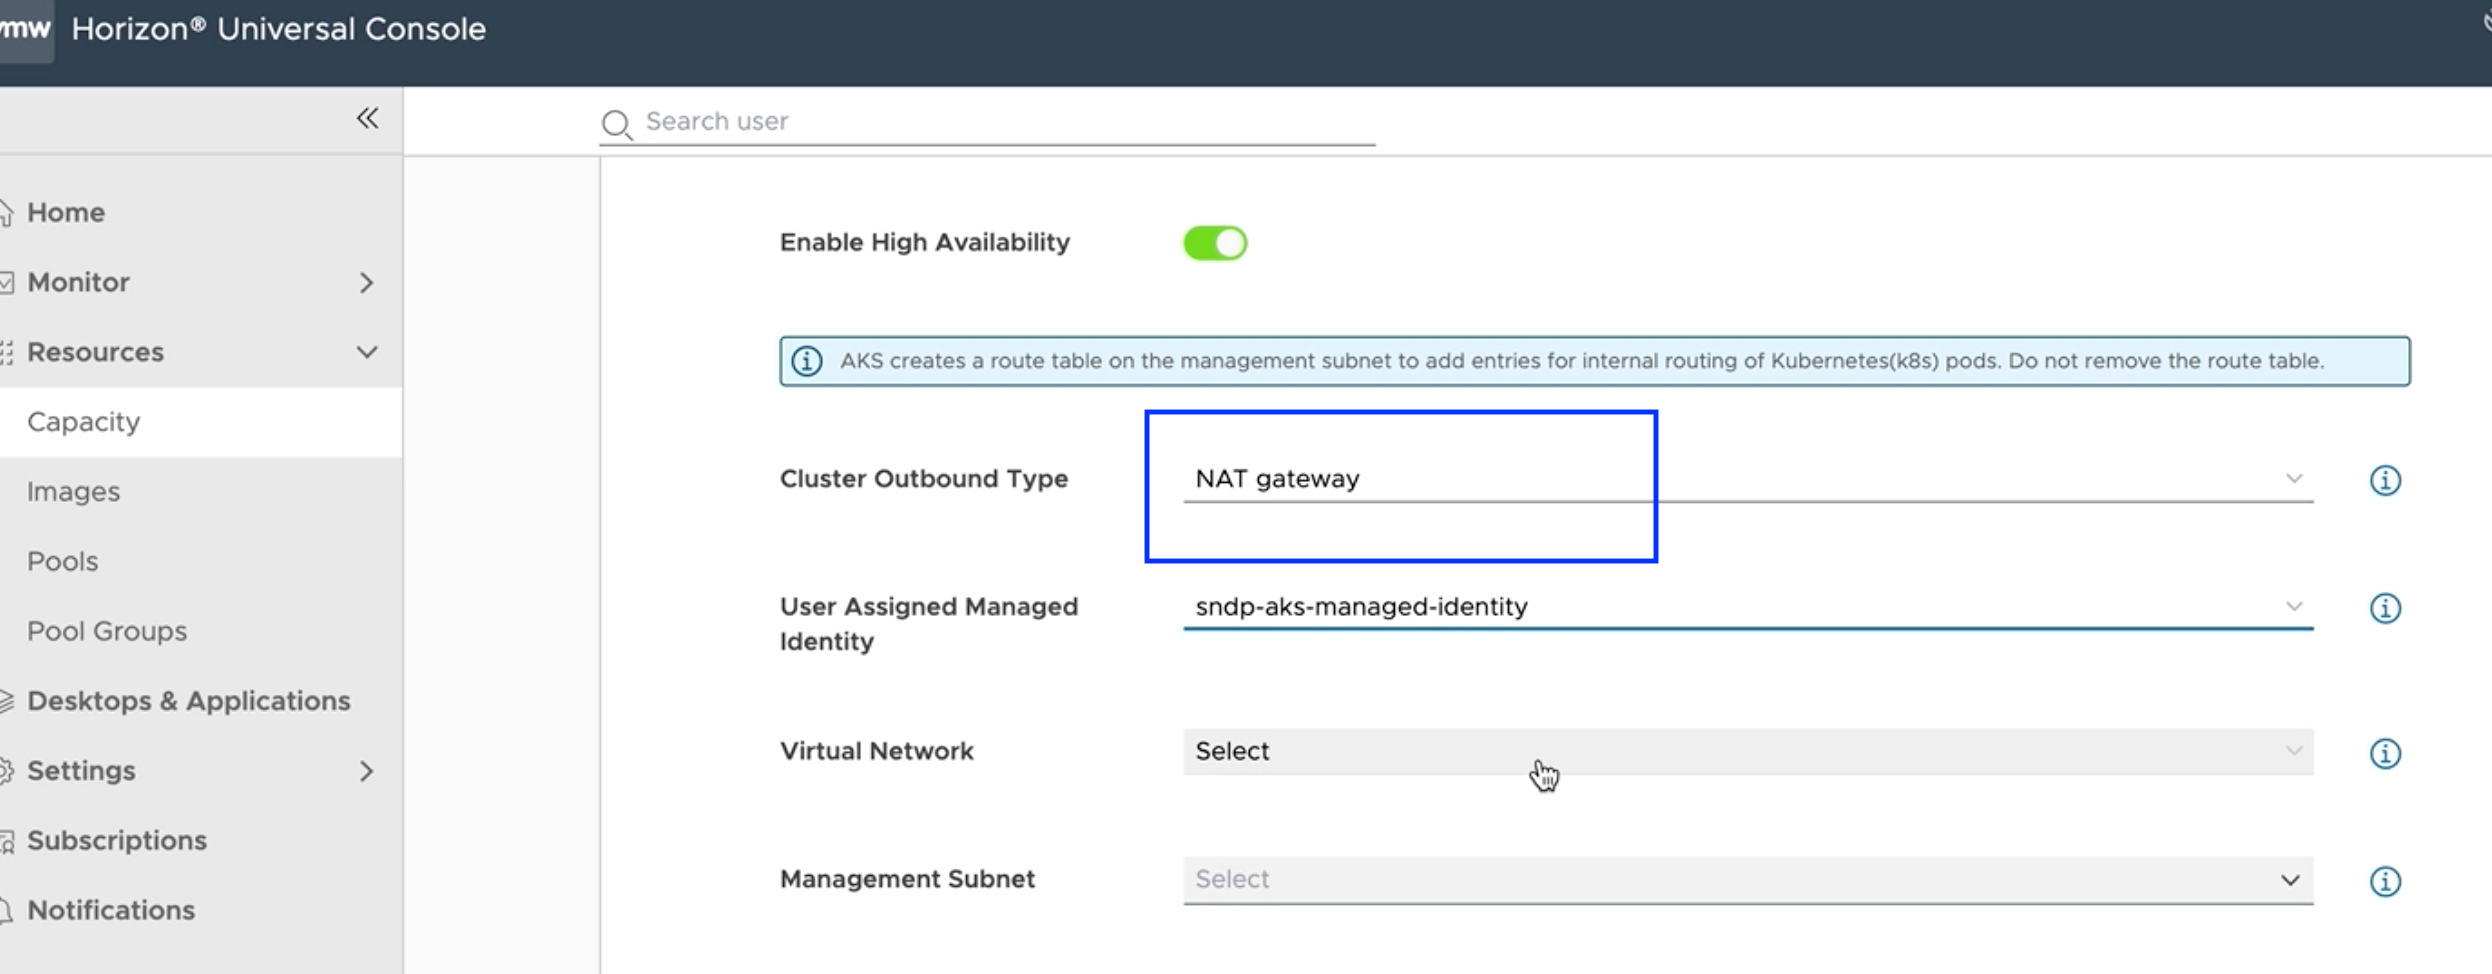
Task: Go to Home in sidebar
Action: coord(66,212)
